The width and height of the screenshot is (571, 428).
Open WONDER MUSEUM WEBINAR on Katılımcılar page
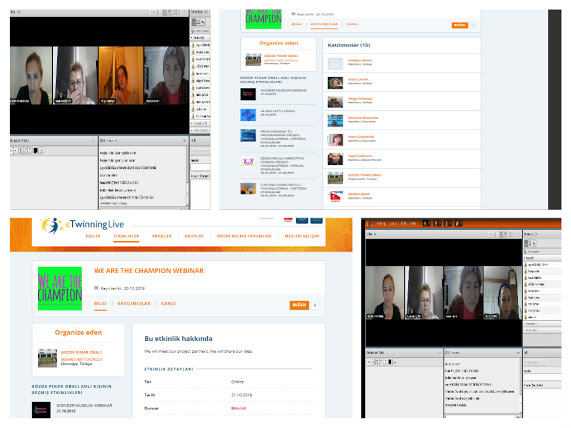pyautogui.click(x=277, y=93)
